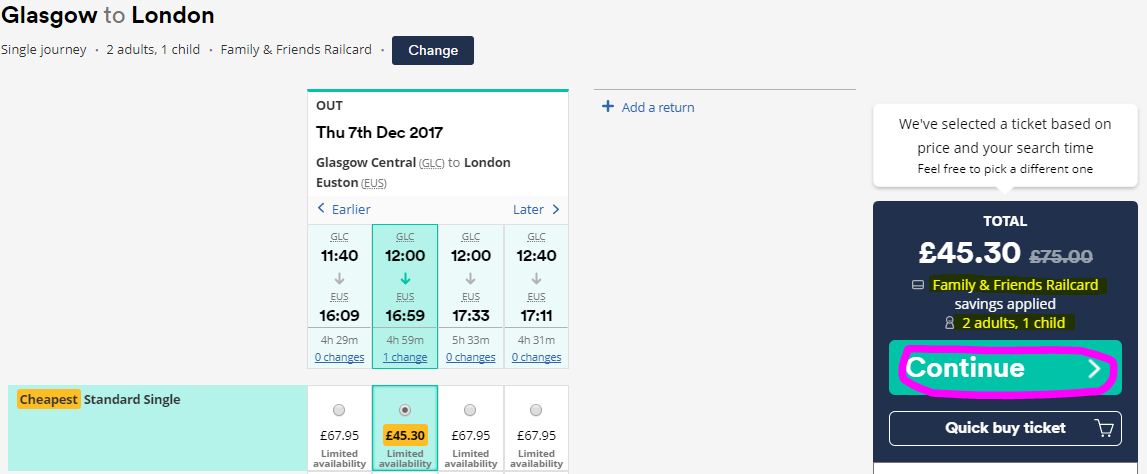The height and width of the screenshot is (474, 1147).
Task: Click the Quick buy ticket button
Action: (1005, 428)
